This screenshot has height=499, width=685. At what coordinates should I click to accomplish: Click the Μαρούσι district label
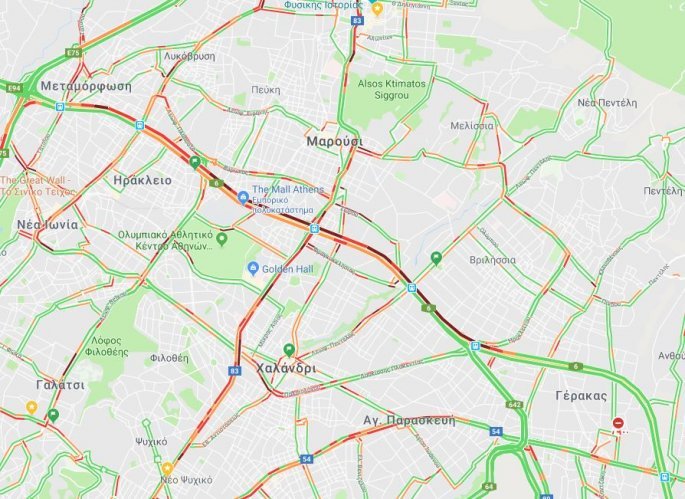pyautogui.click(x=335, y=142)
